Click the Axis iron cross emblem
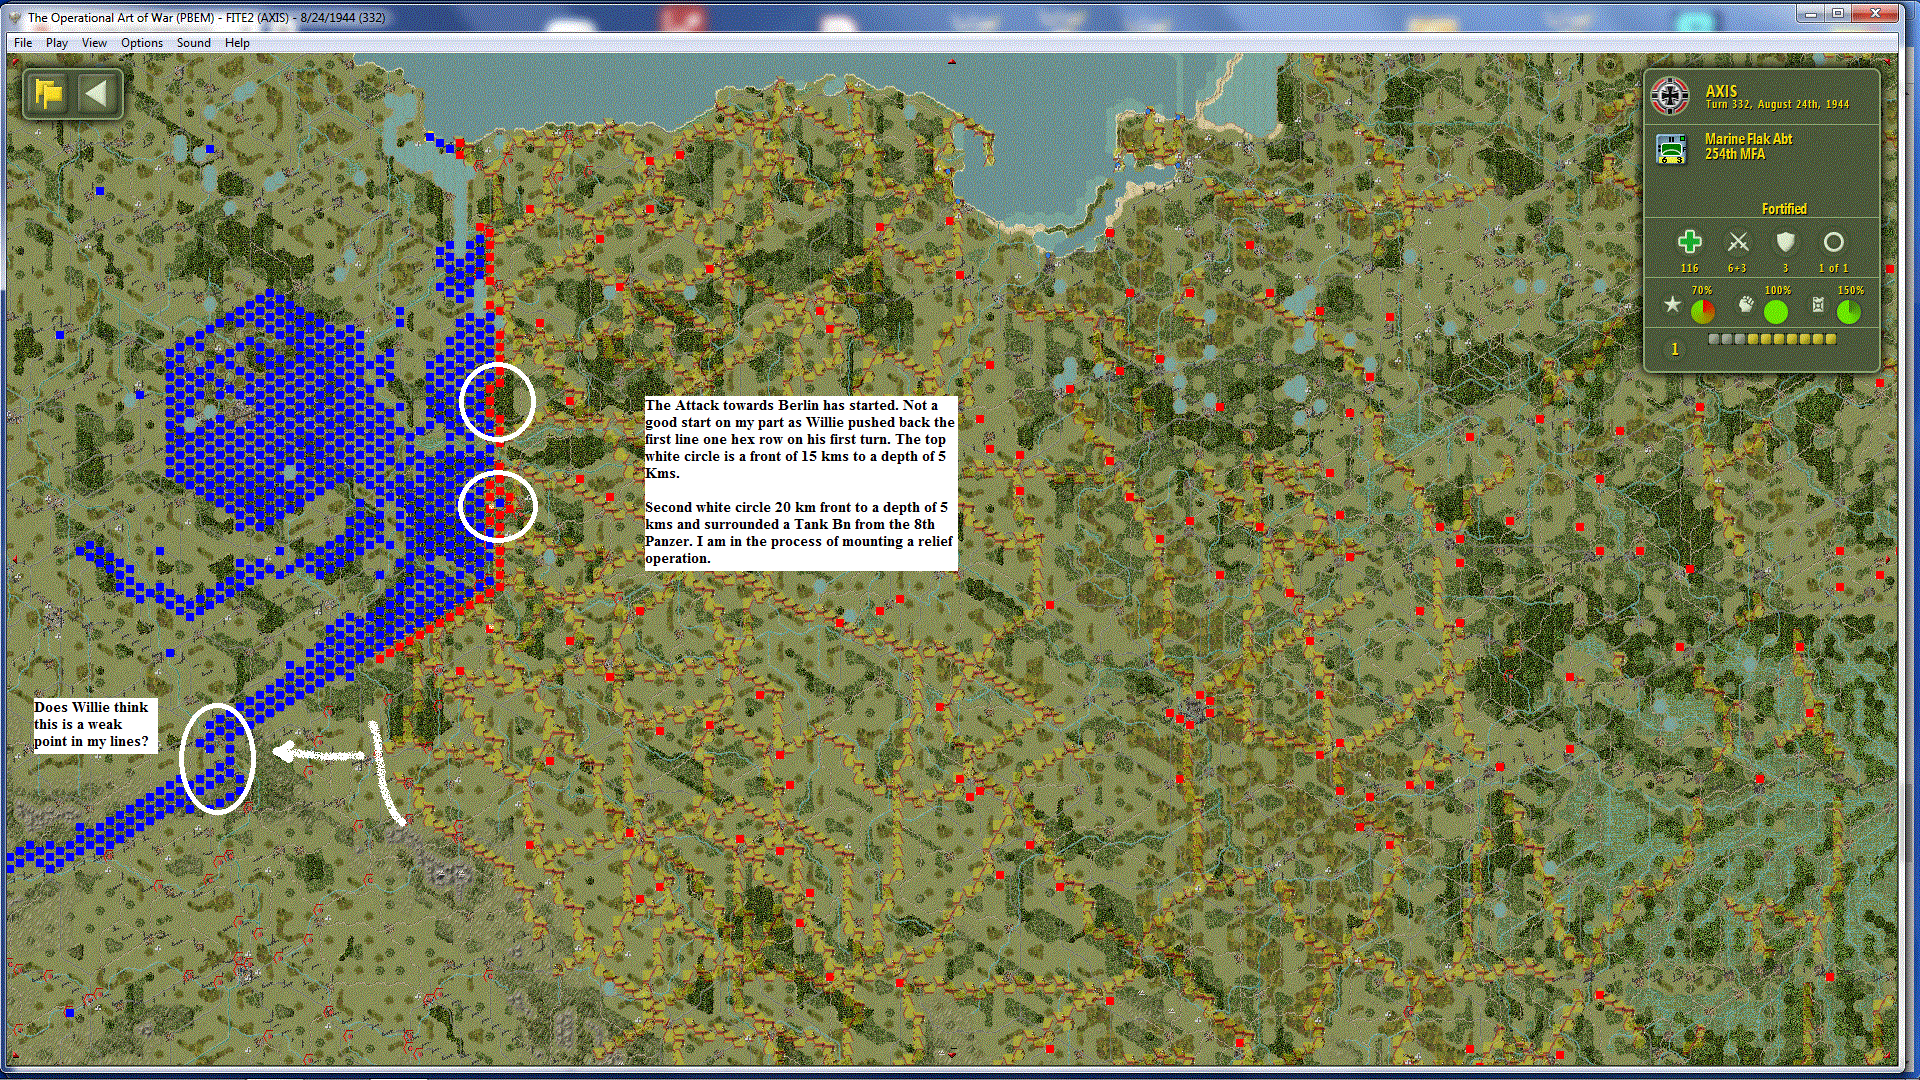This screenshot has height=1080, width=1920. 1670,96
